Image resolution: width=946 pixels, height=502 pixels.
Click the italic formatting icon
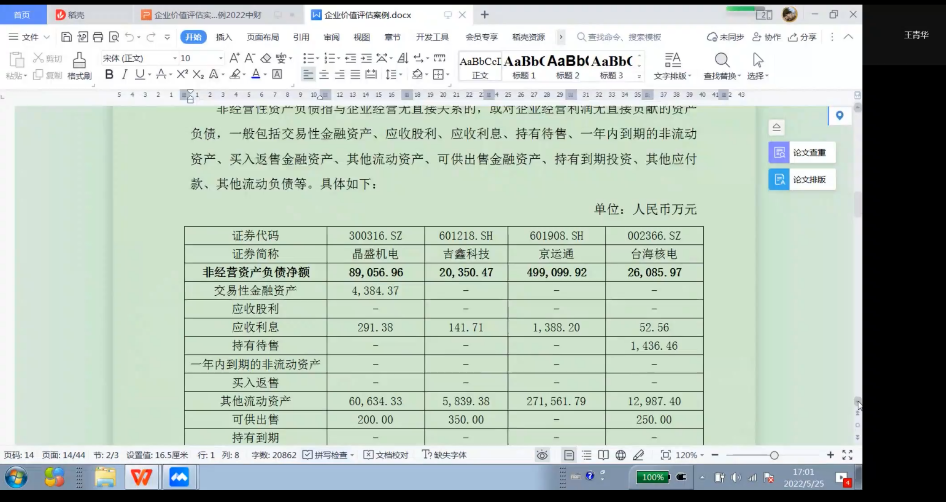[125, 75]
